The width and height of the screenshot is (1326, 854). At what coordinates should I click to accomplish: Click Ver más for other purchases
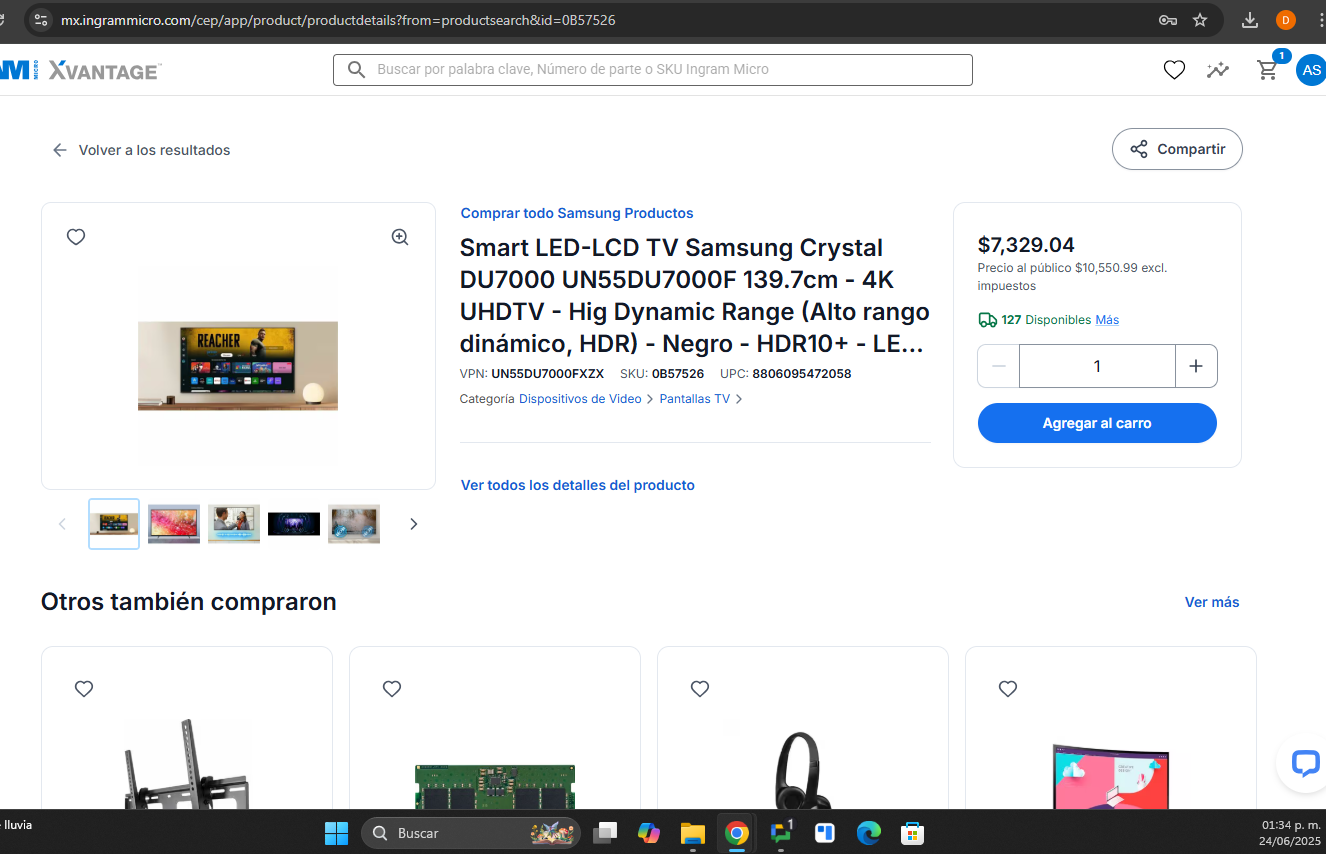[x=1212, y=602]
